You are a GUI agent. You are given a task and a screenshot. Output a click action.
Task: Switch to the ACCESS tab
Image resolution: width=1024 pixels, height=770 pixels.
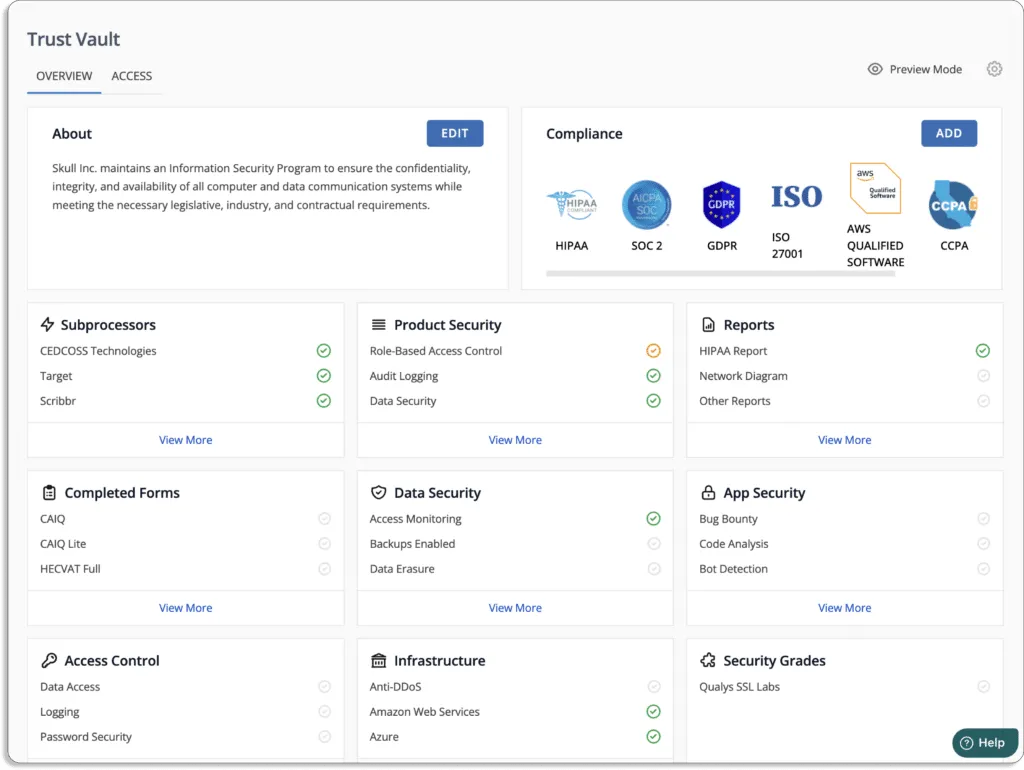click(131, 76)
